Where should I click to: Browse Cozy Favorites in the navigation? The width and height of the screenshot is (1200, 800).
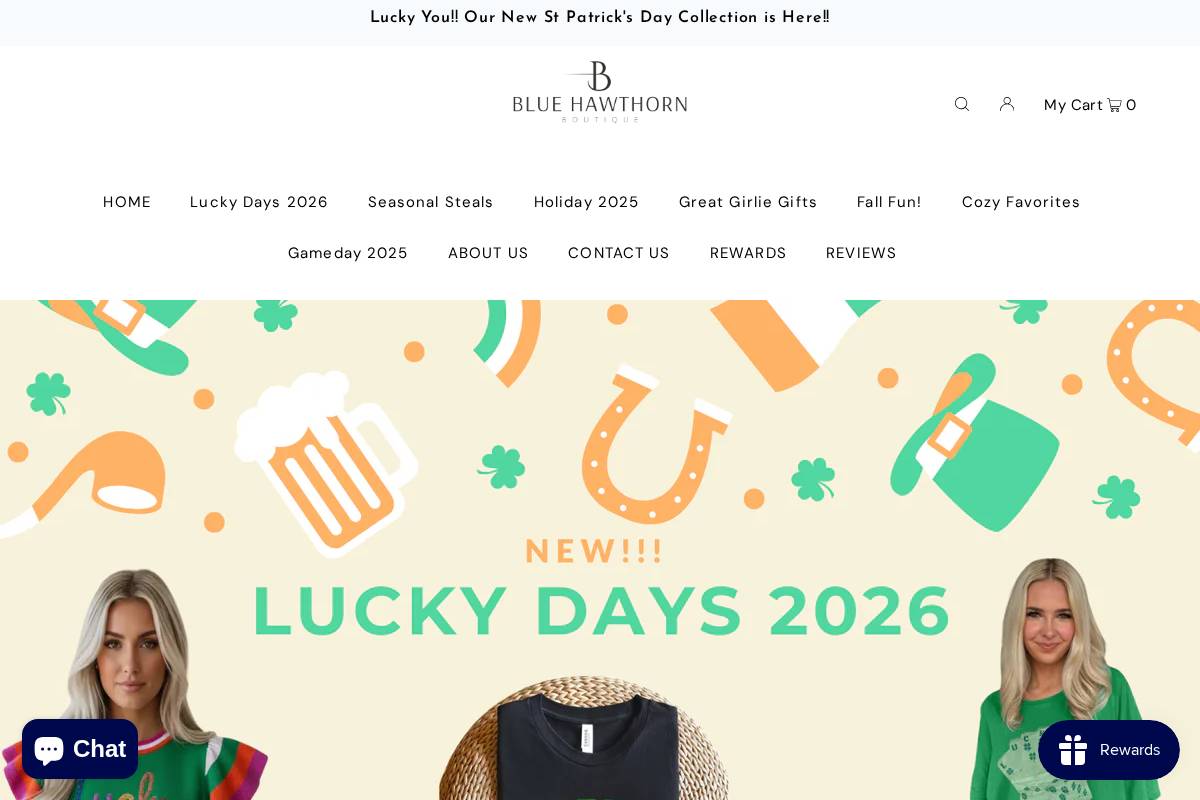(x=1021, y=202)
